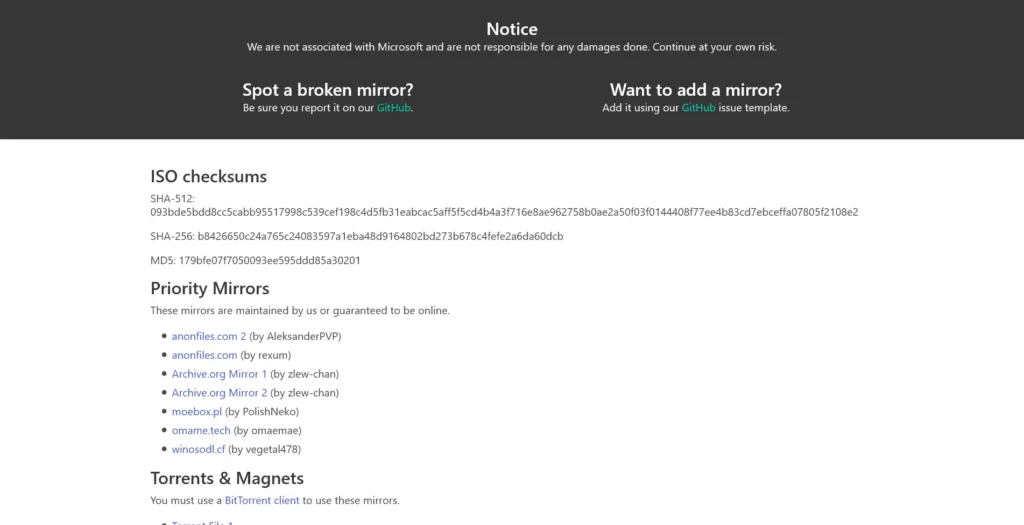Click the ISO checksums heading
This screenshot has height=525, width=1024.
click(209, 177)
